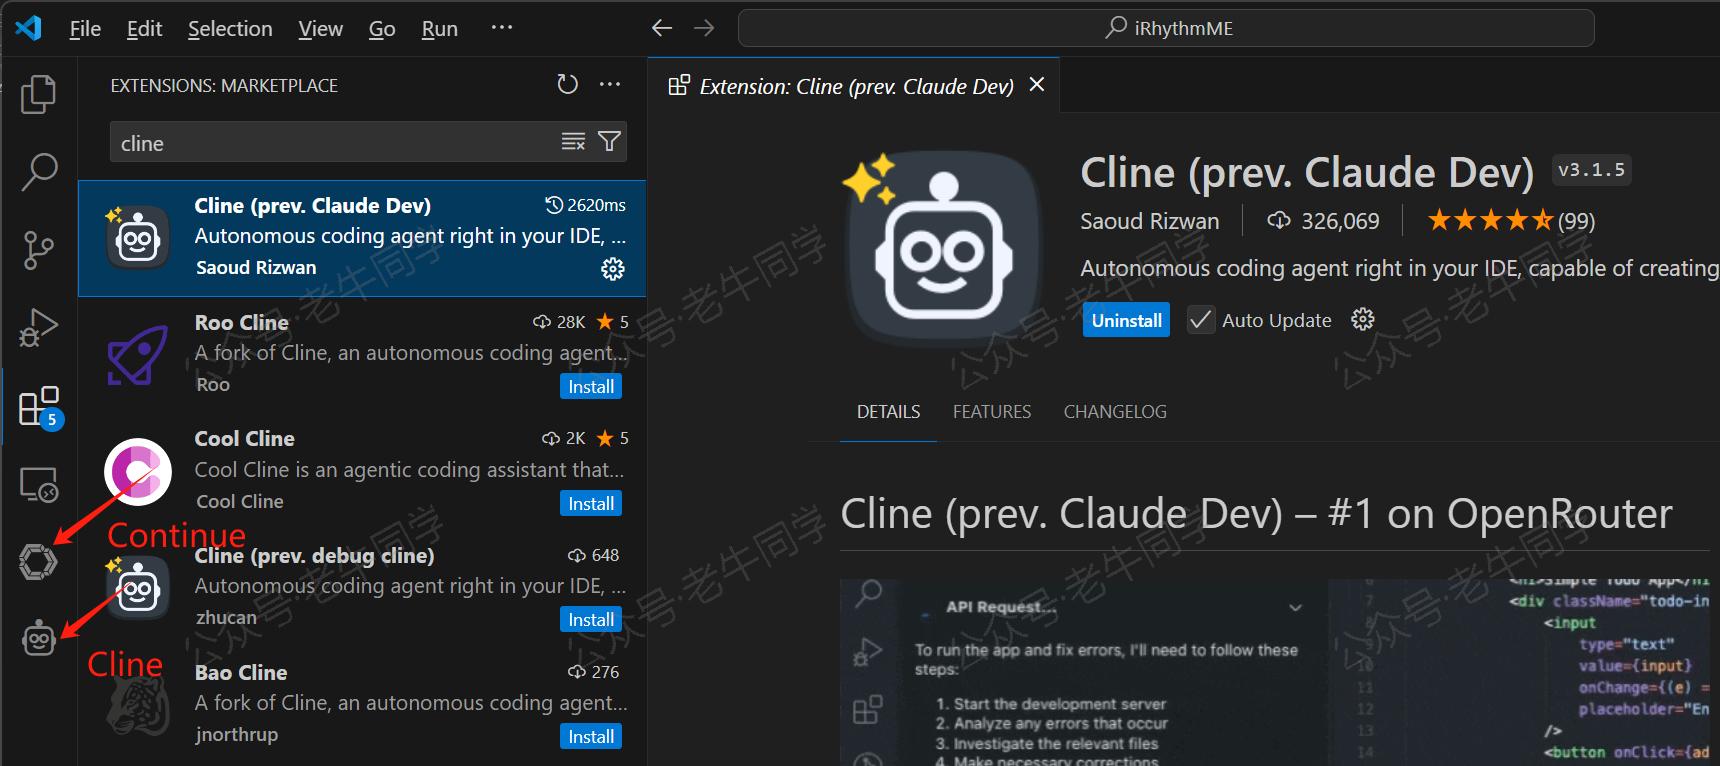Select the Extension: Cline editor tab
The height and width of the screenshot is (766, 1720).
(x=856, y=86)
